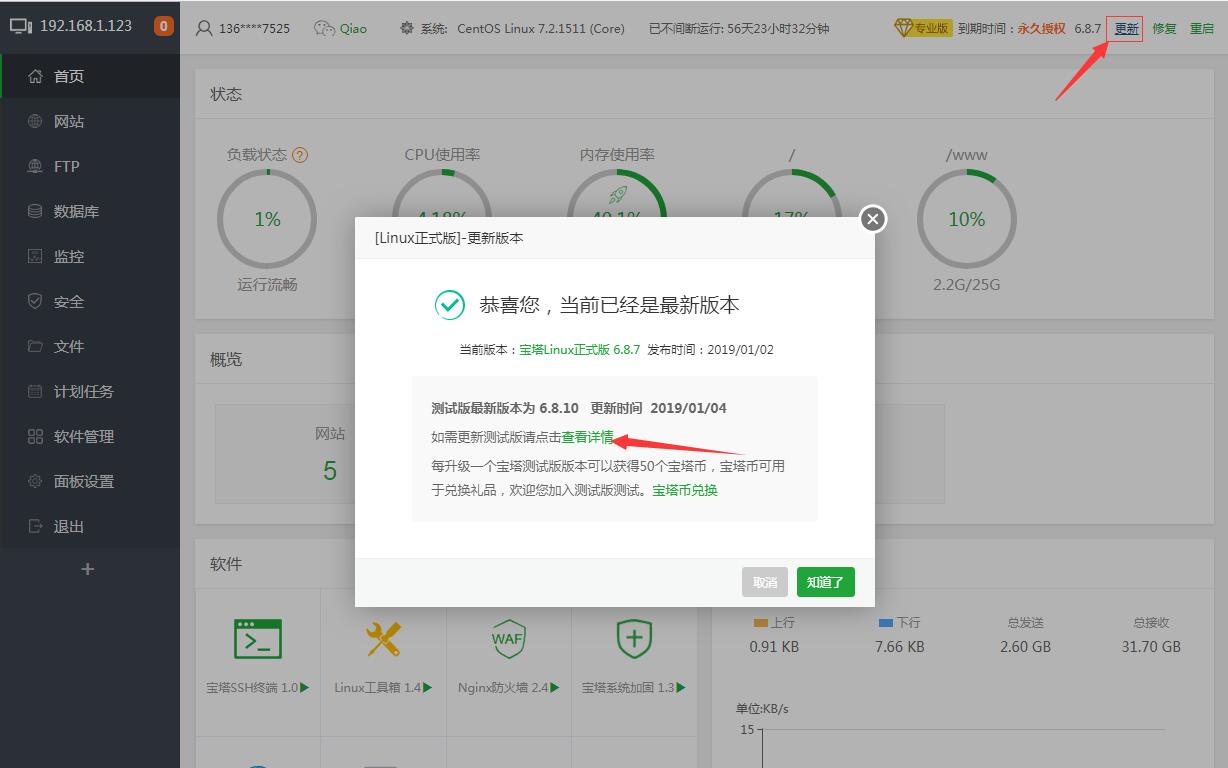This screenshot has height=768, width=1228.
Task: Click the 更新 link in header
Action: coord(1126,28)
